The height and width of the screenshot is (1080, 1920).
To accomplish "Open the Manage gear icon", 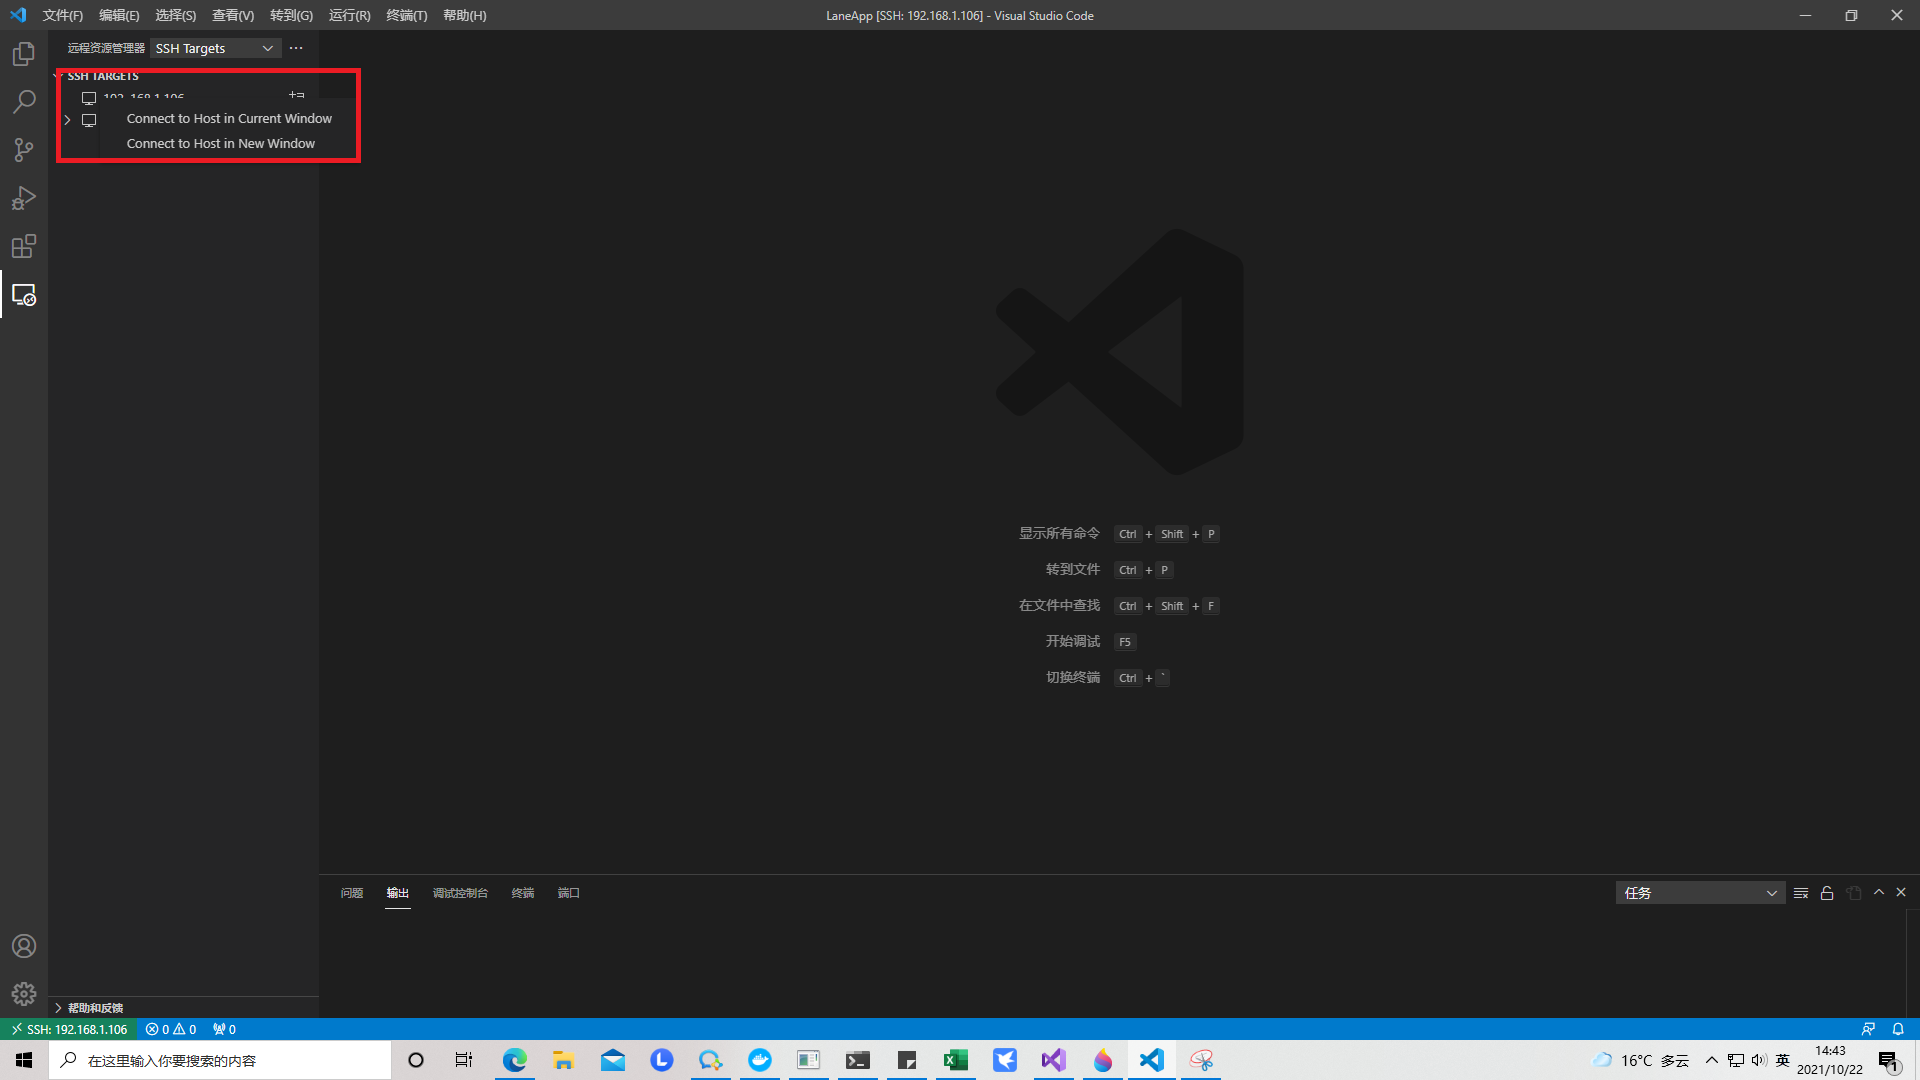I will (24, 994).
